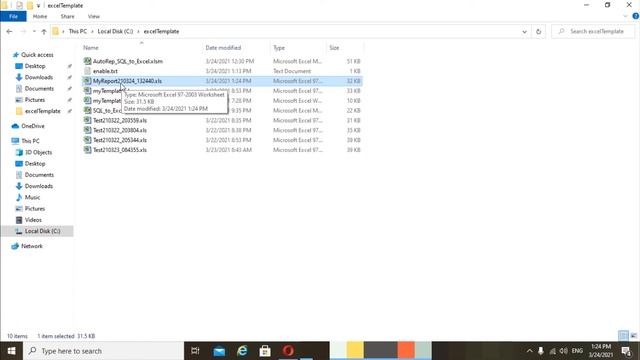Select the MyReport210324_132440.xls file
Viewport: 640px width, 360px height.
222,81
